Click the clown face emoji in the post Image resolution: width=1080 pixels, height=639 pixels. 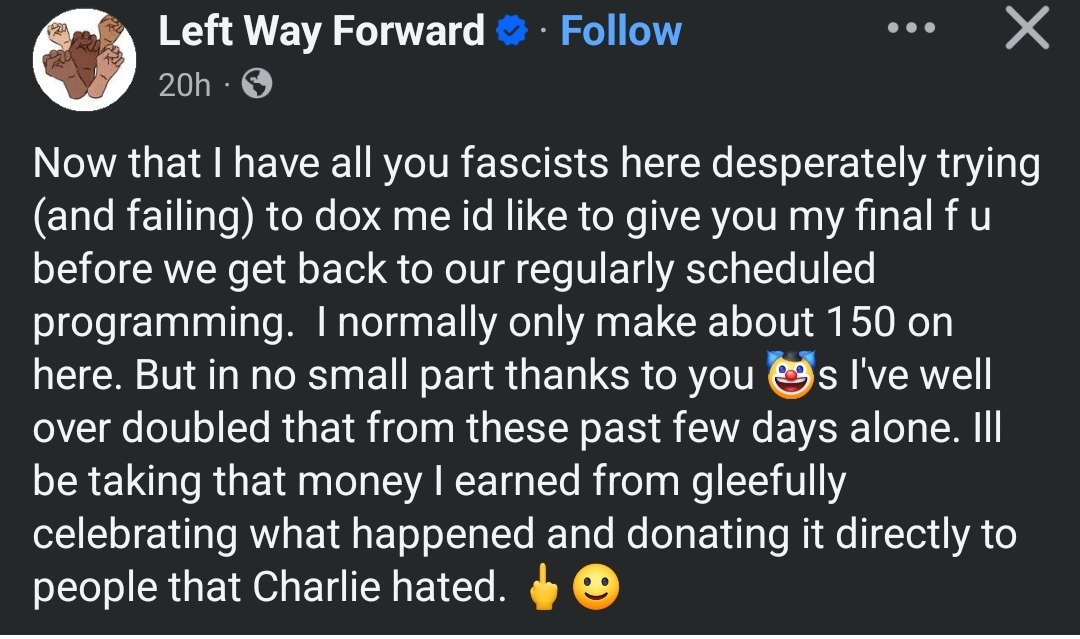pos(791,375)
